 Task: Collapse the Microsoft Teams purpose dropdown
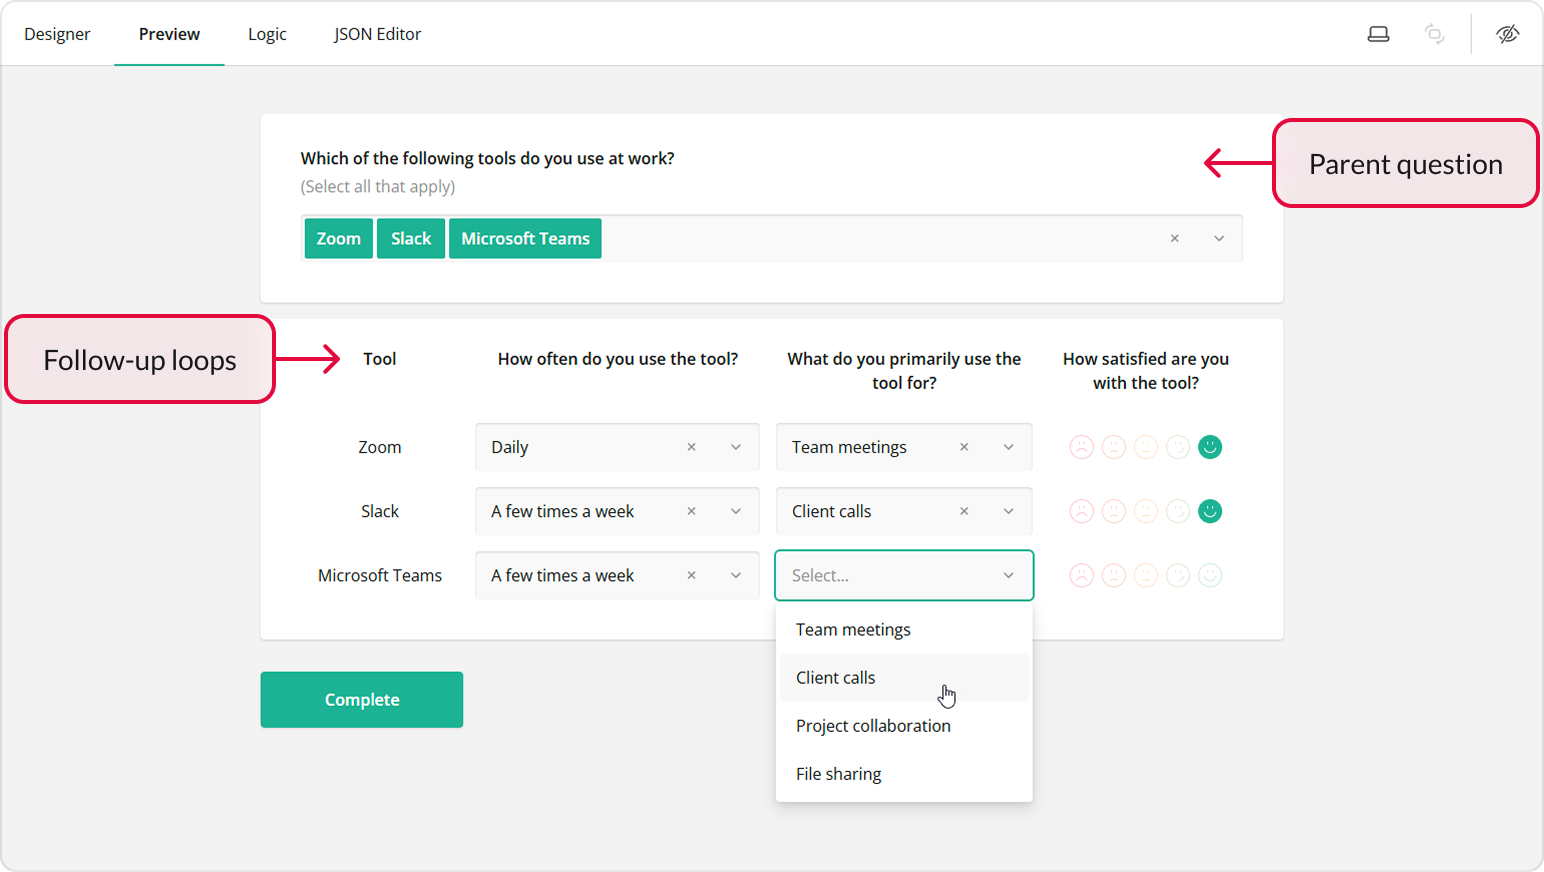(x=1008, y=575)
